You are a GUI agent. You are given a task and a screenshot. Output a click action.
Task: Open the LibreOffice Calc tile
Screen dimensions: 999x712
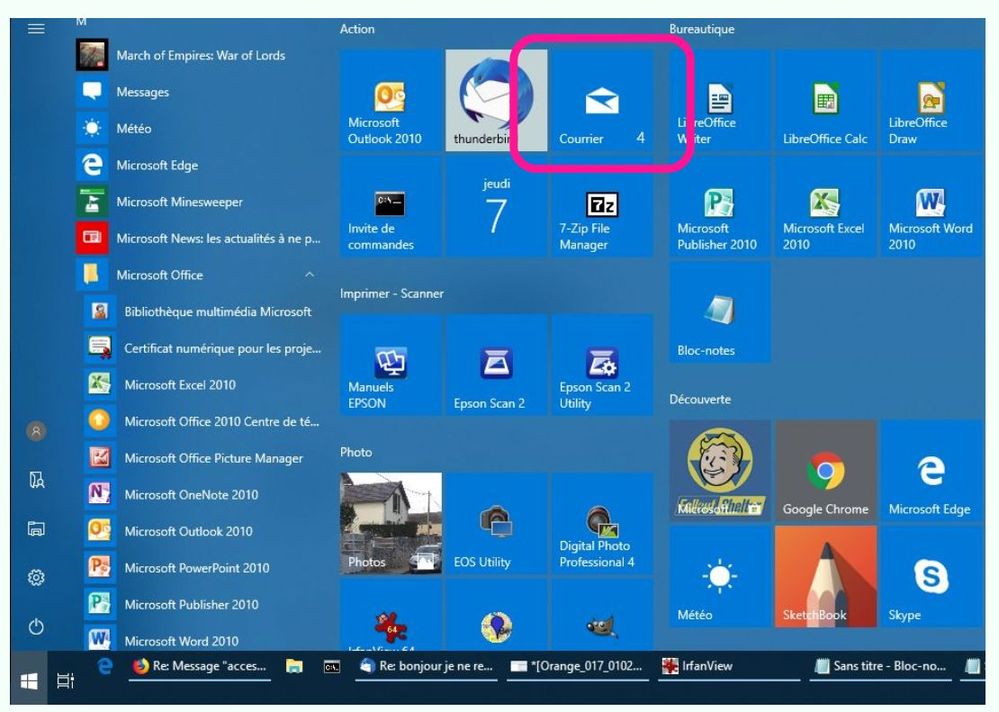tap(826, 101)
